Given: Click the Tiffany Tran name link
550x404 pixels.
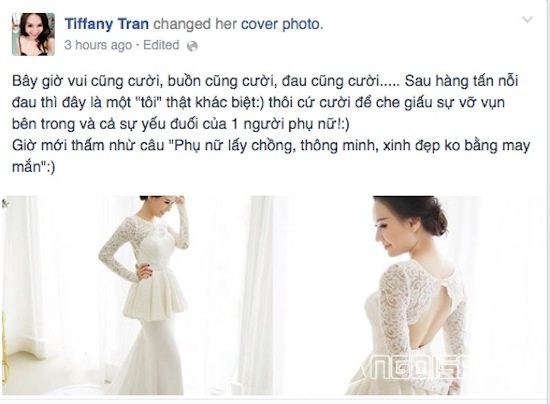Looking at the screenshot, I should coord(107,24).
